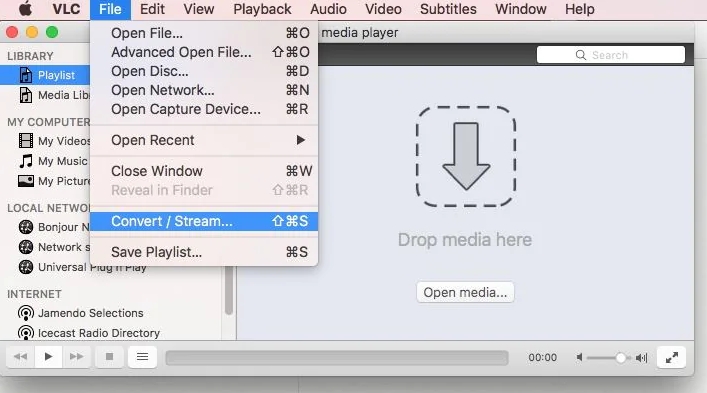Click the playback position progress bar
The image size is (707, 393).
(337, 358)
